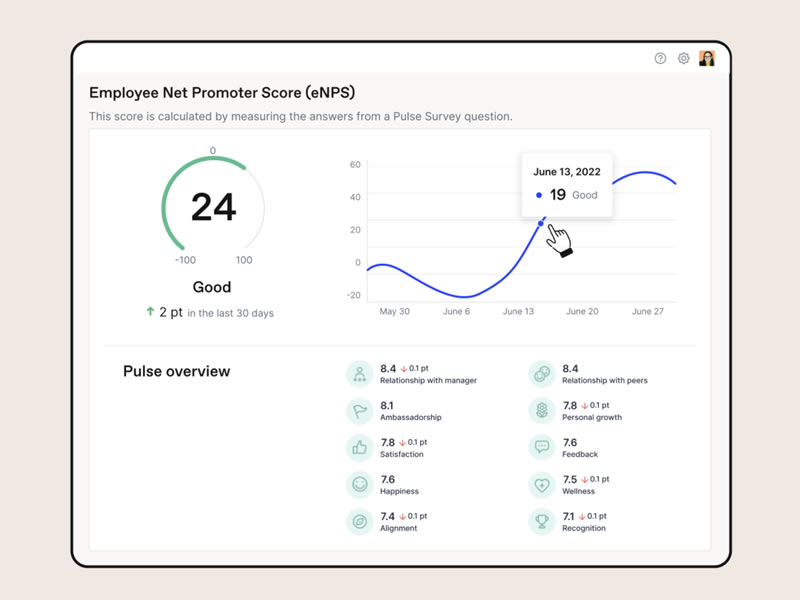The width and height of the screenshot is (800, 600).
Task: Click the June 13, 2022 tooltip
Action: tap(567, 184)
